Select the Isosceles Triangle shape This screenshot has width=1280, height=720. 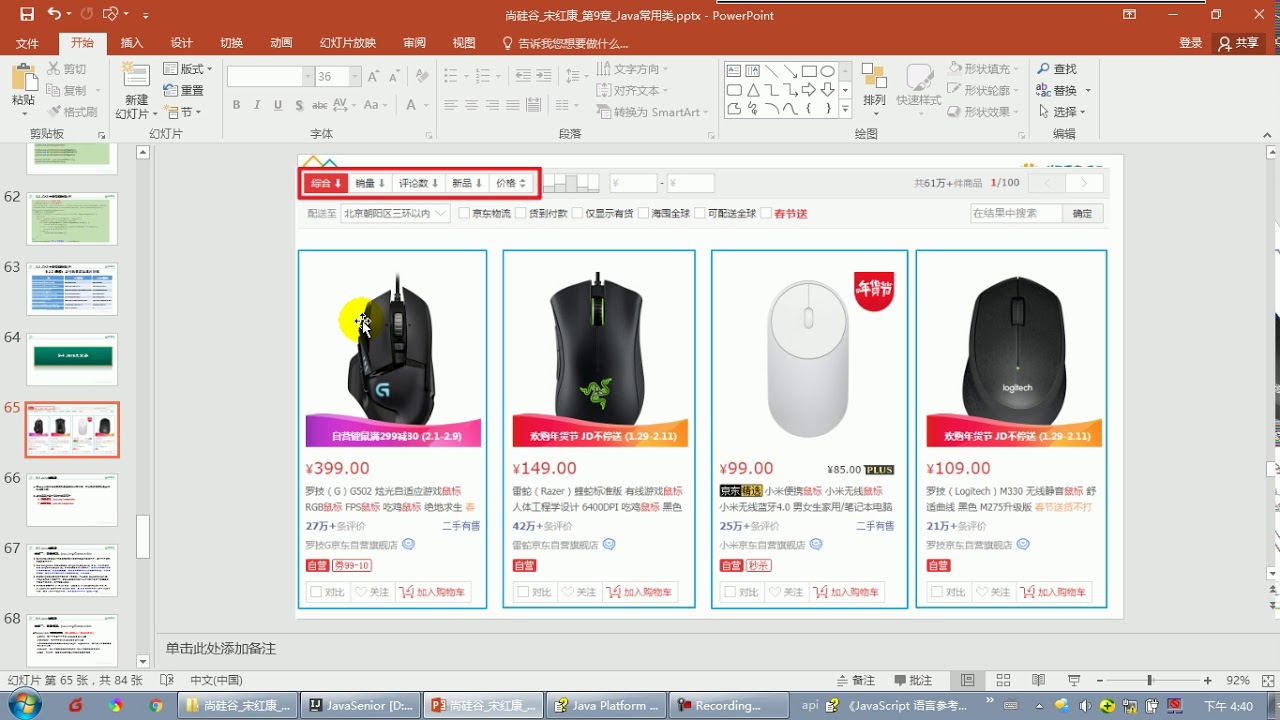[752, 90]
